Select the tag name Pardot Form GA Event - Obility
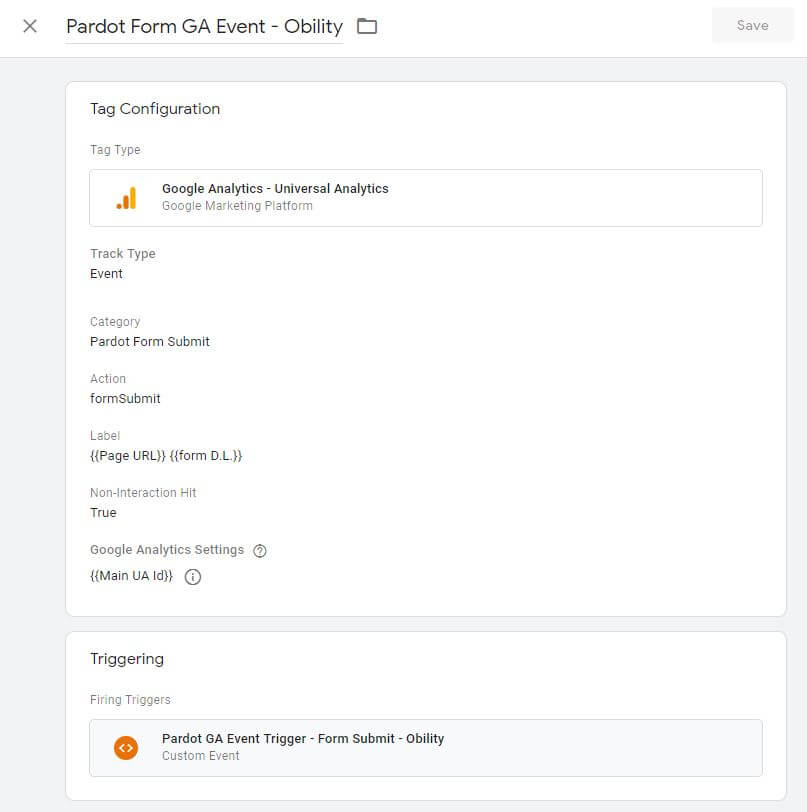The height and width of the screenshot is (812, 807). coord(202,26)
